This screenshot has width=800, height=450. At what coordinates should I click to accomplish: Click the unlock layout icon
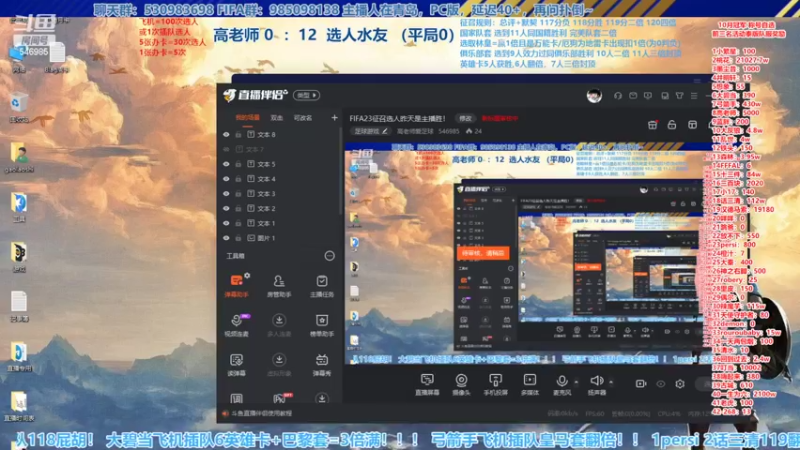tap(672, 125)
